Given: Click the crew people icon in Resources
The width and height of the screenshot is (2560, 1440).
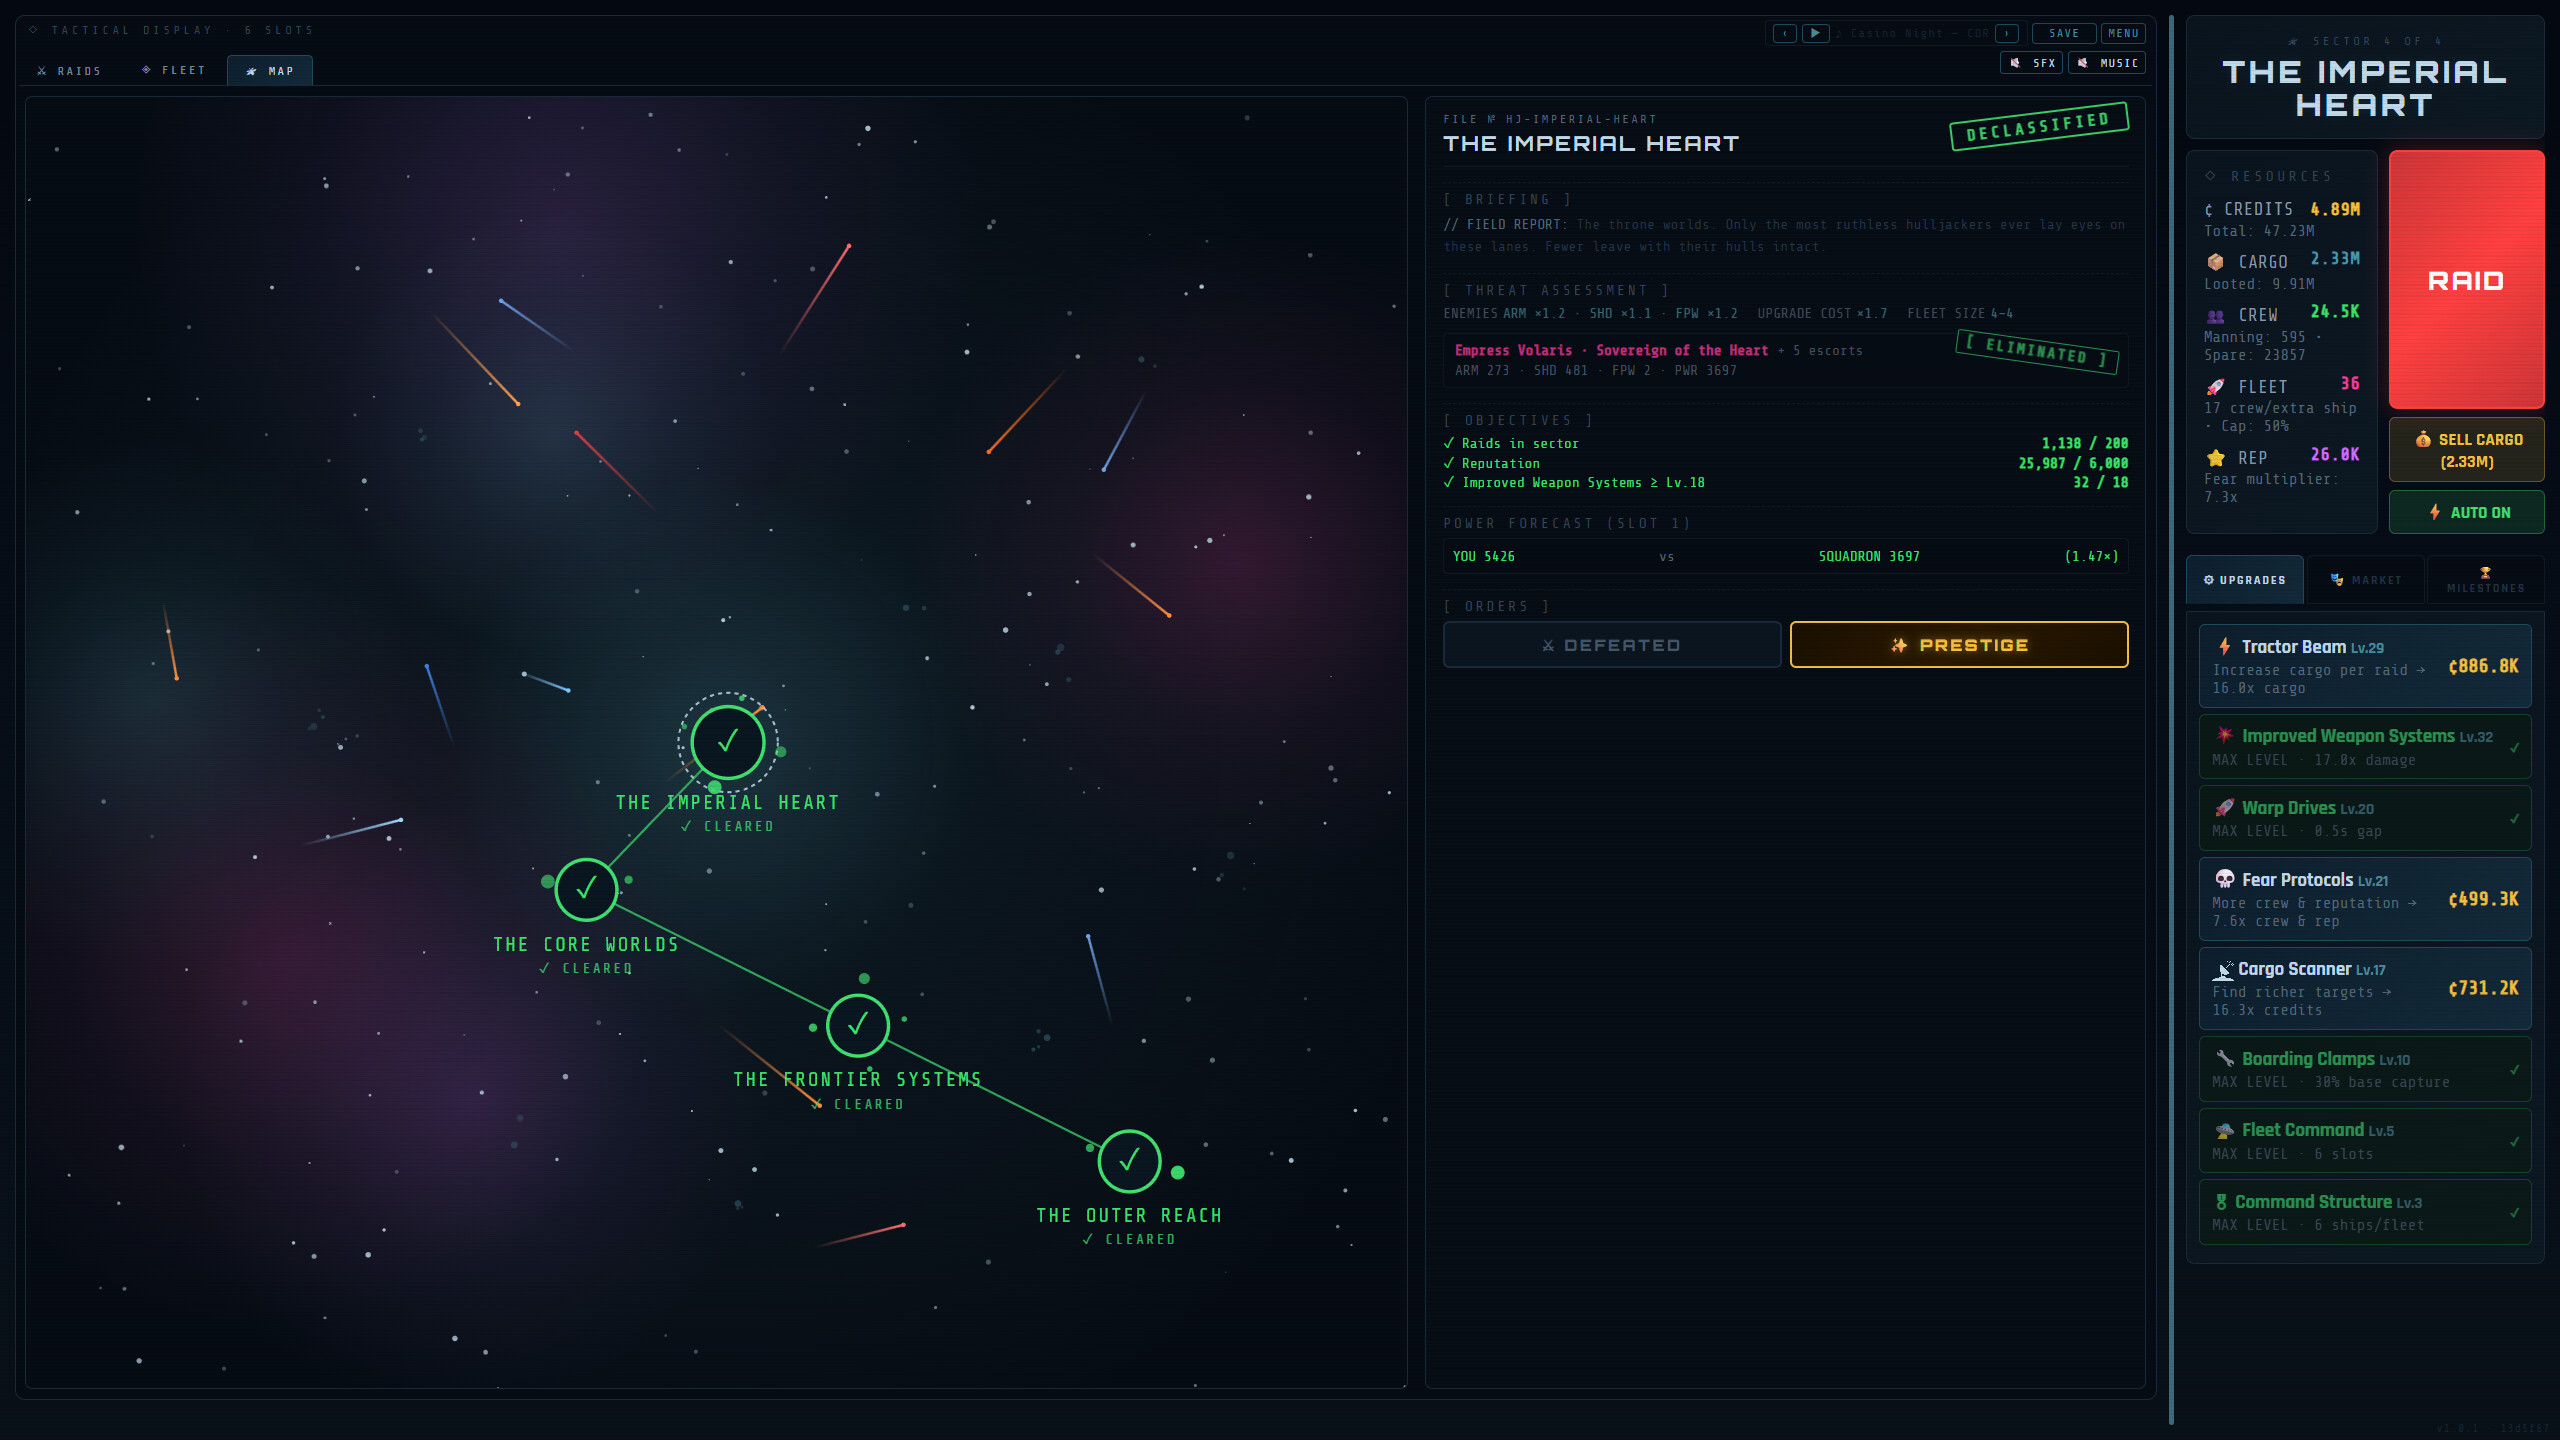Looking at the screenshot, I should tap(2215, 316).
